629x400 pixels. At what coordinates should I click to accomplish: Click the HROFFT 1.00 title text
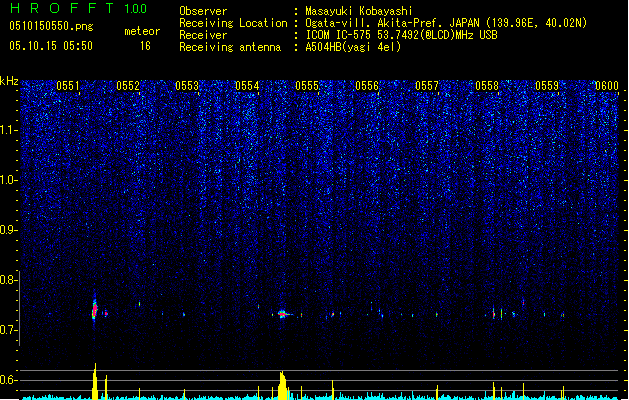point(79,8)
